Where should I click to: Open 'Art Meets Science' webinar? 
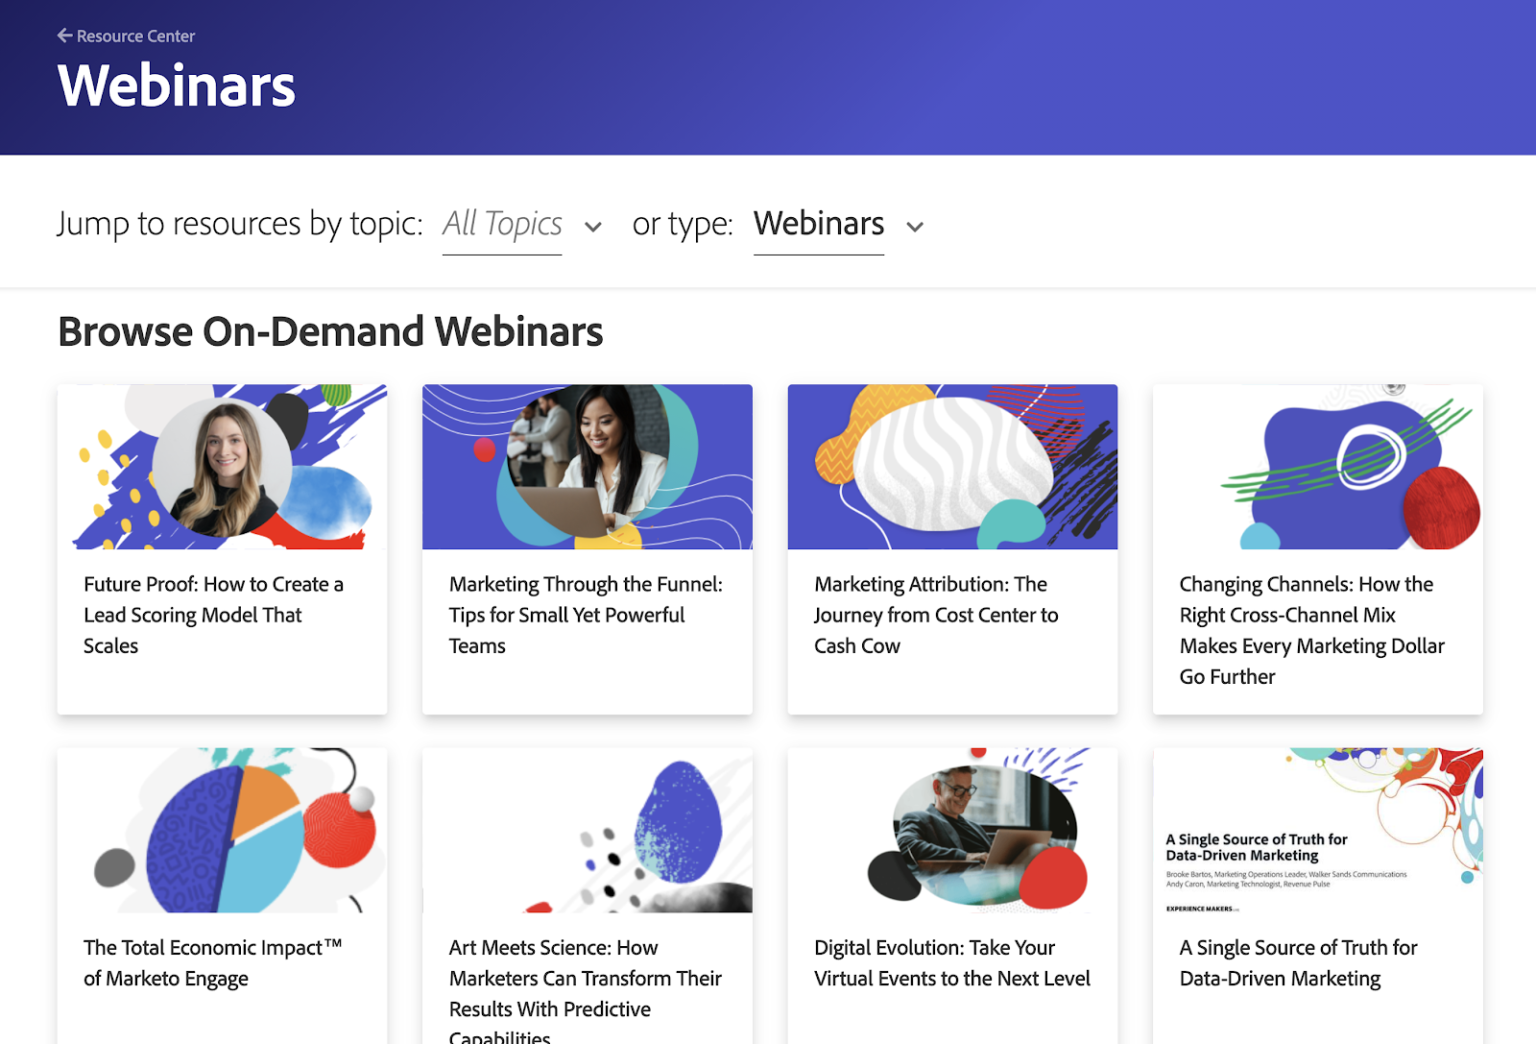click(x=584, y=978)
